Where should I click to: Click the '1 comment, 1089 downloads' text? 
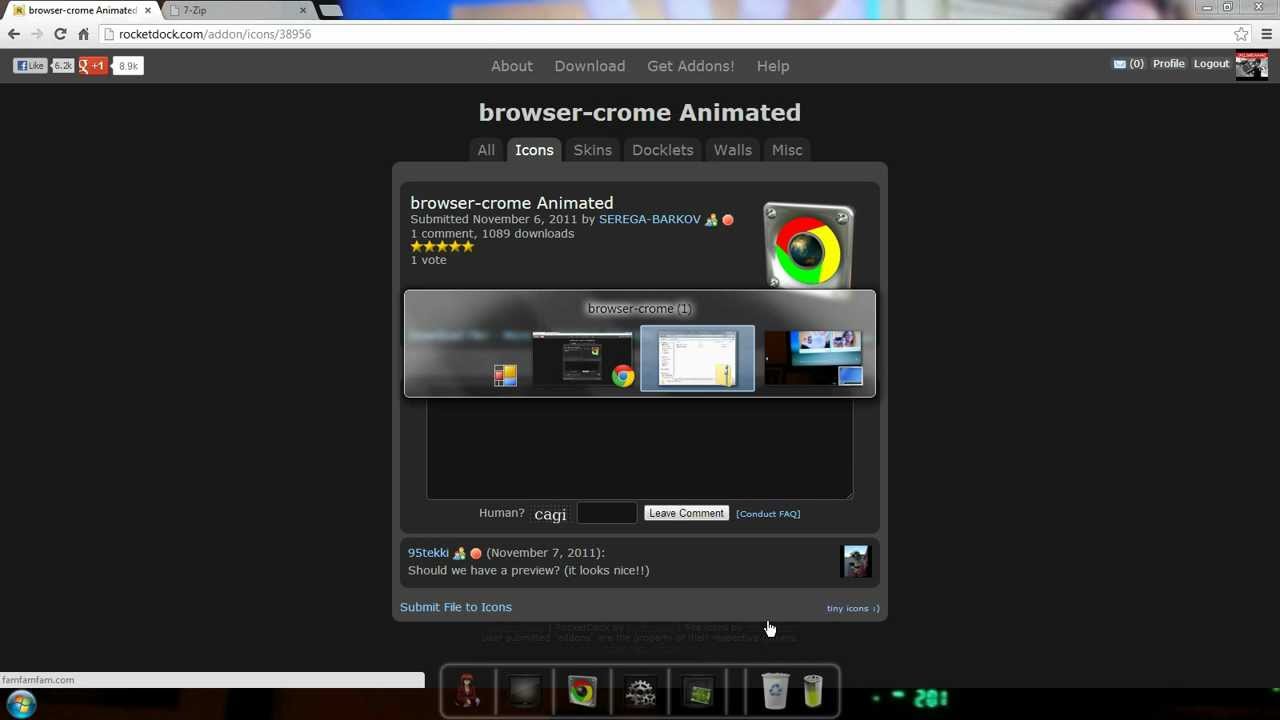[492, 233]
